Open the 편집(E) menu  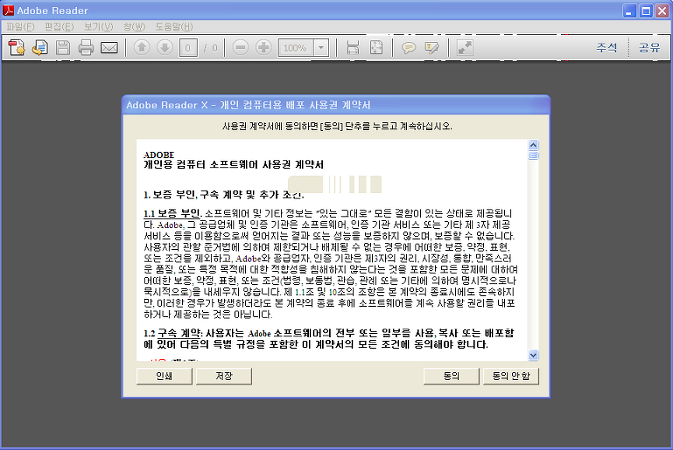click(x=59, y=27)
